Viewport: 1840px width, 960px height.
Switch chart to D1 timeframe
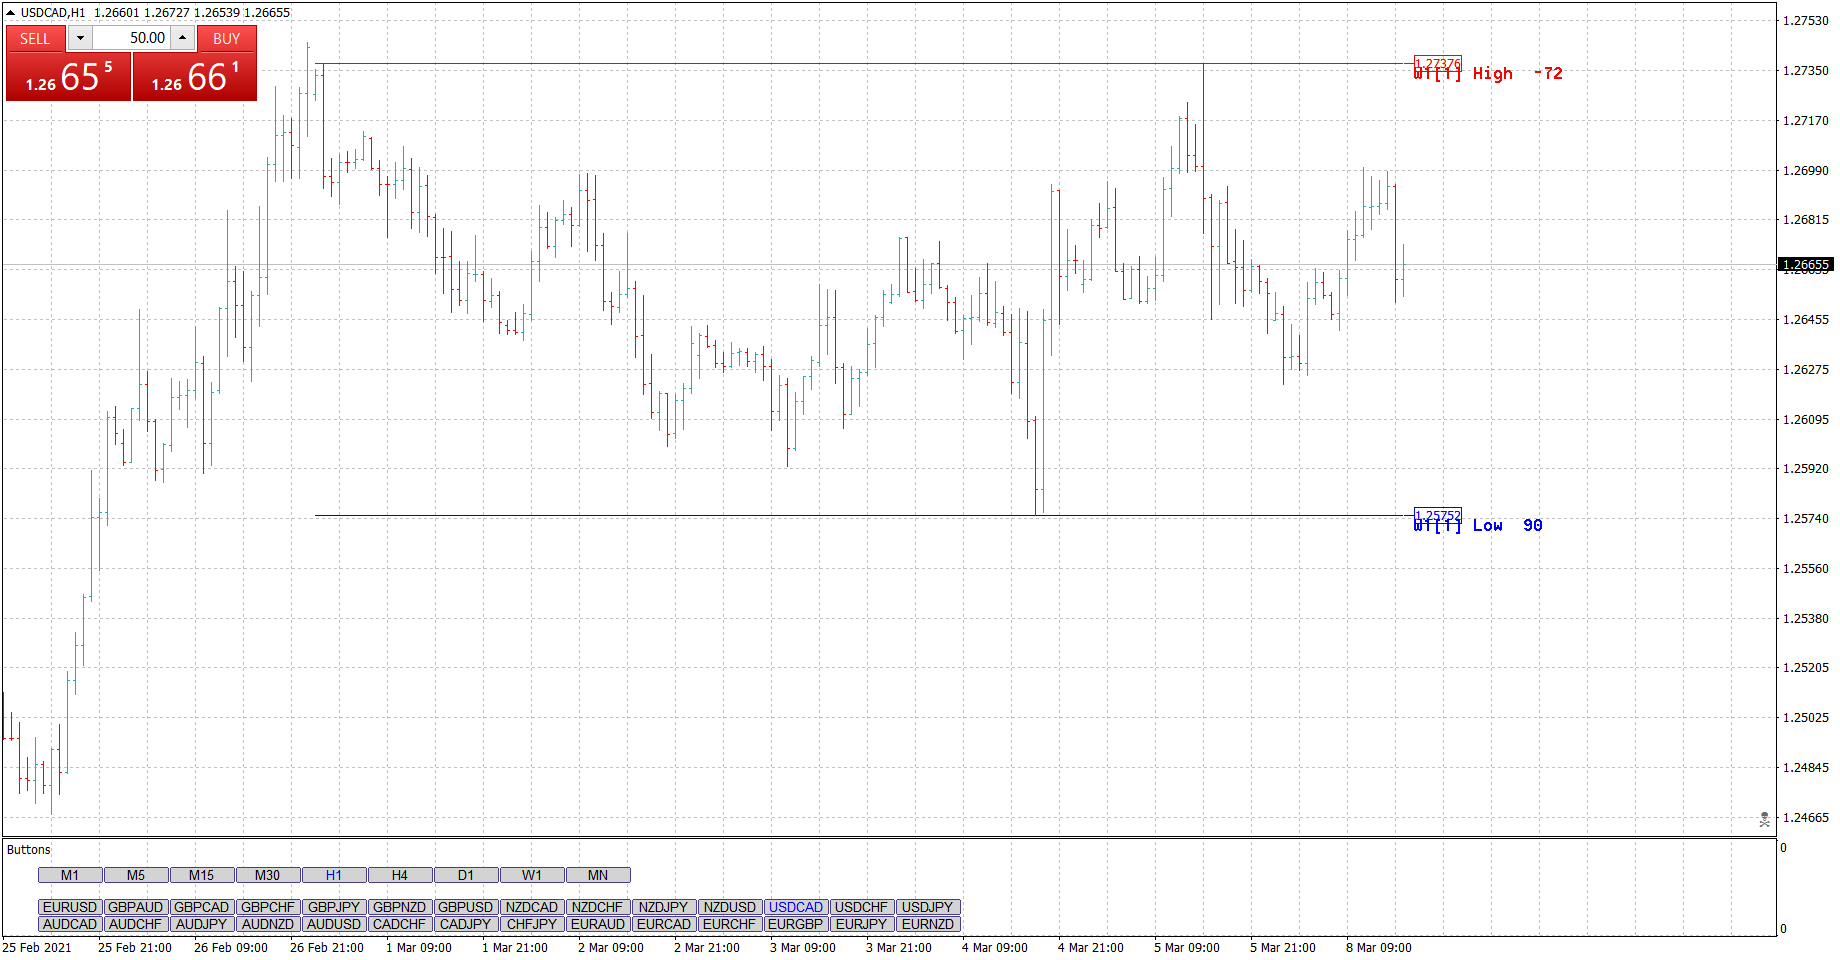tap(466, 875)
